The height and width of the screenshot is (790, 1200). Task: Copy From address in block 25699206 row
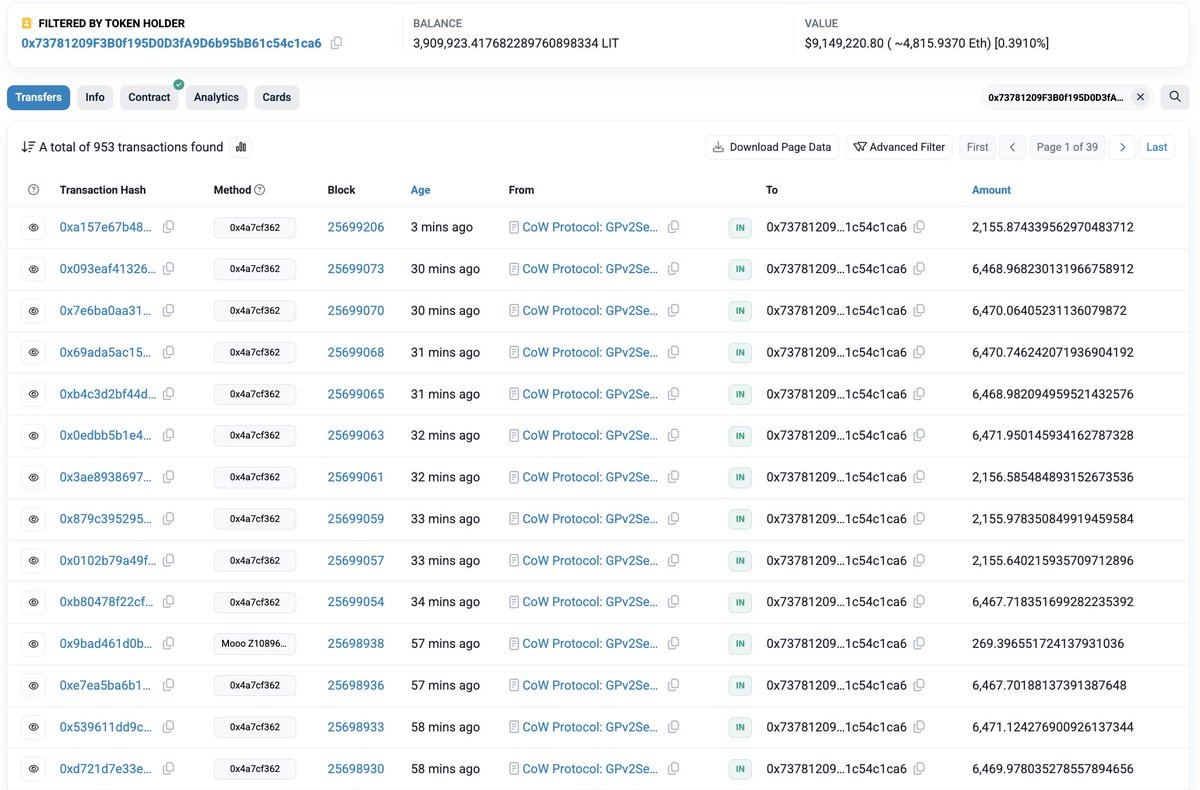point(673,227)
